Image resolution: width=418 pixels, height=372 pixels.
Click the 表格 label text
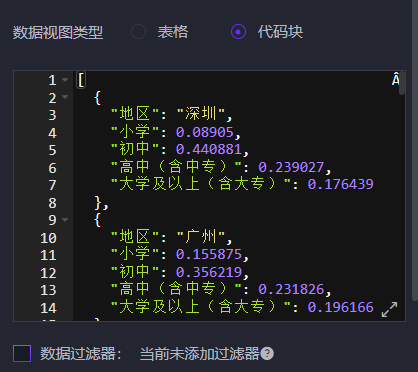click(x=173, y=32)
